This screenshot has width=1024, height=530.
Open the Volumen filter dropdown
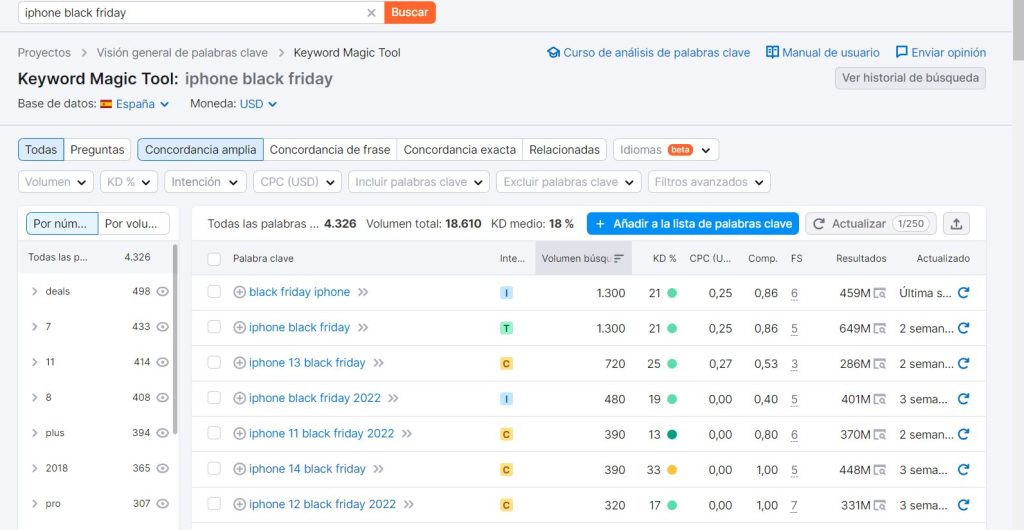coord(56,182)
